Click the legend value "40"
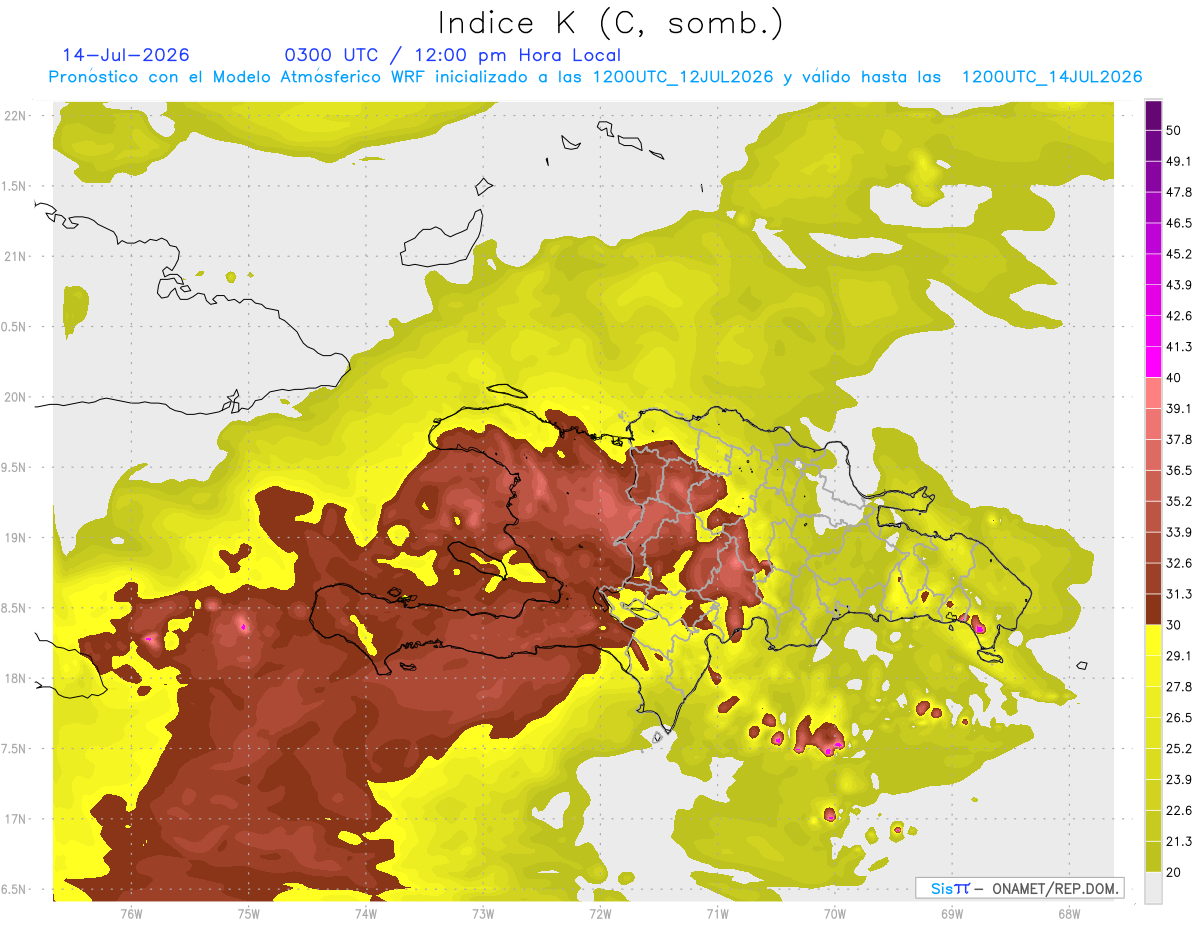Viewport: 1200px width, 927px height. tap(1174, 378)
